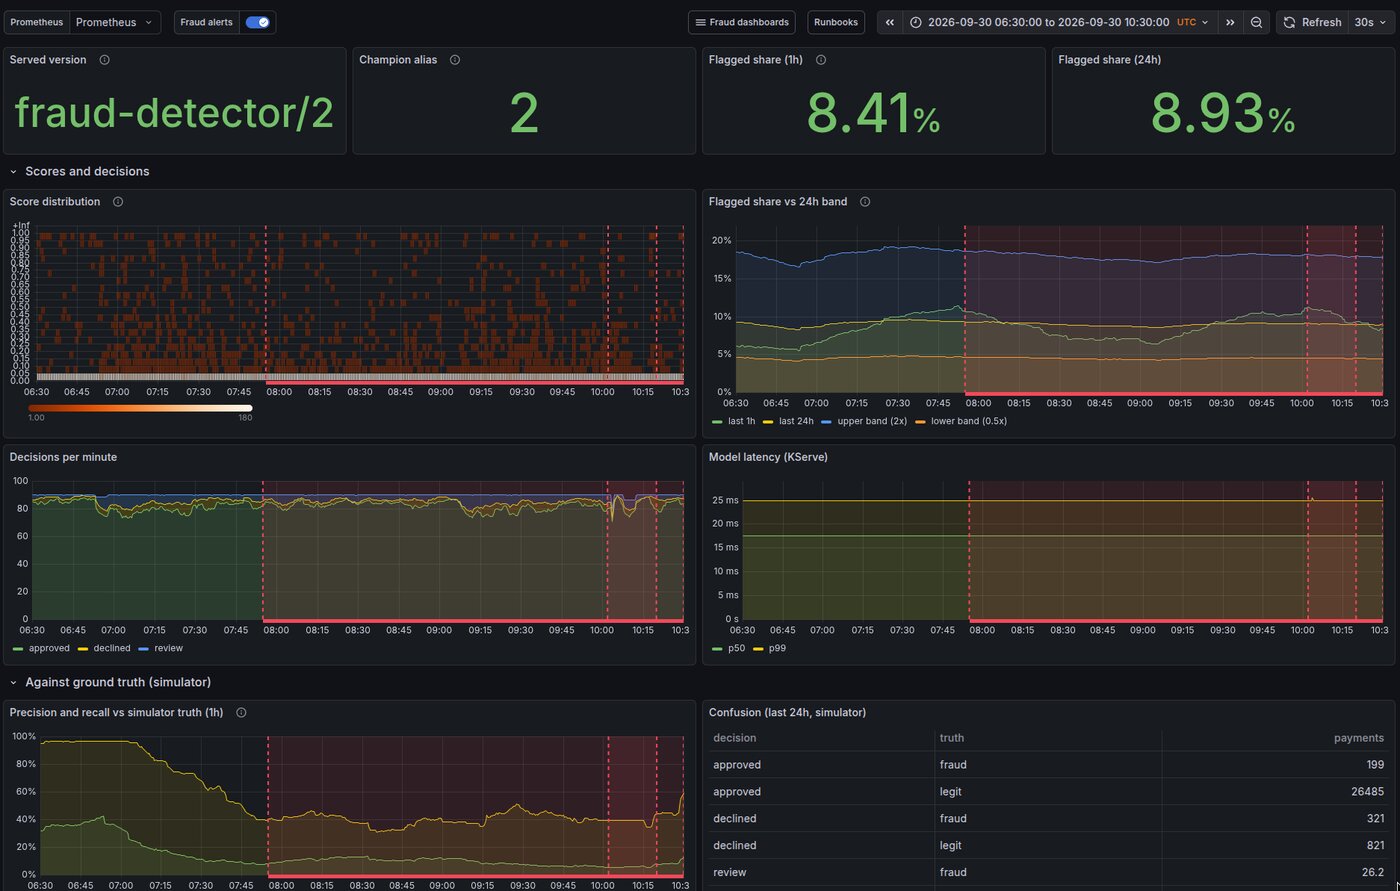Sort the table by payments column

pyautogui.click(x=1359, y=738)
